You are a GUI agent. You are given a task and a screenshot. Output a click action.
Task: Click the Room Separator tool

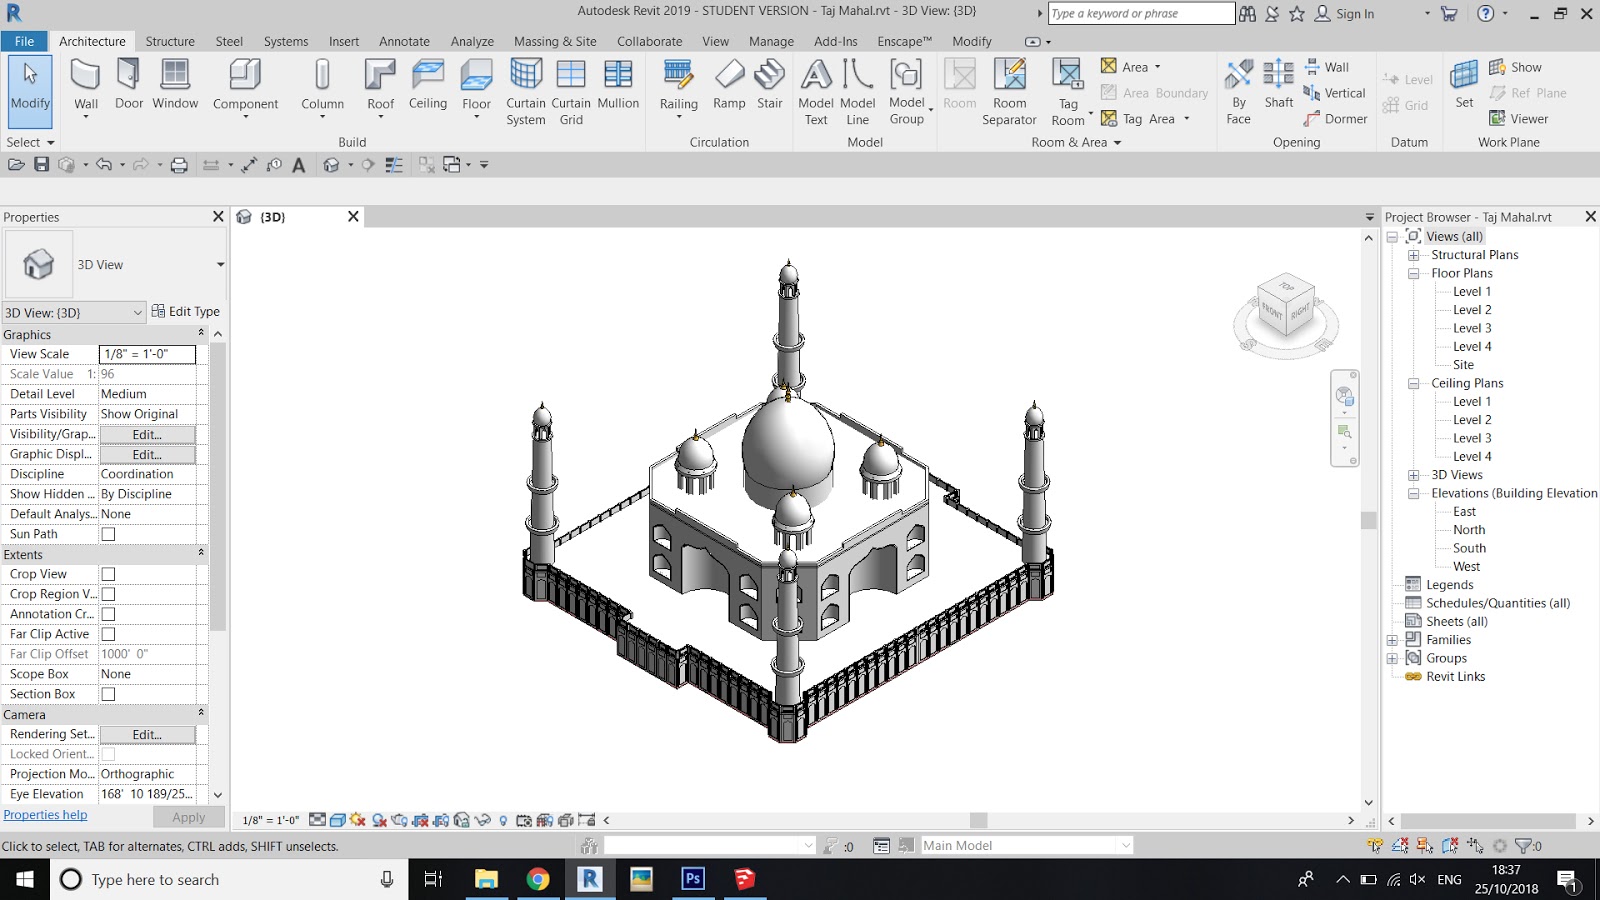pyautogui.click(x=1009, y=90)
